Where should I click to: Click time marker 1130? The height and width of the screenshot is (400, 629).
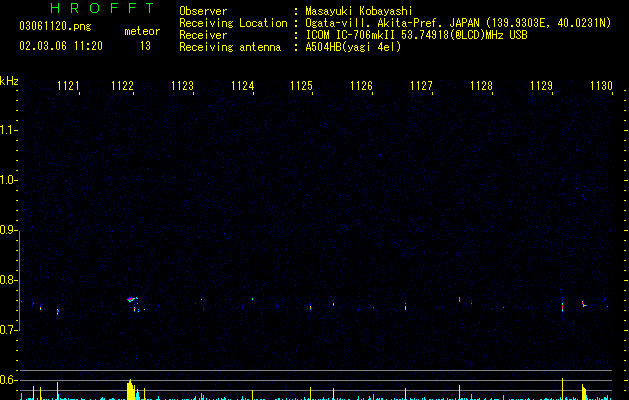click(601, 86)
